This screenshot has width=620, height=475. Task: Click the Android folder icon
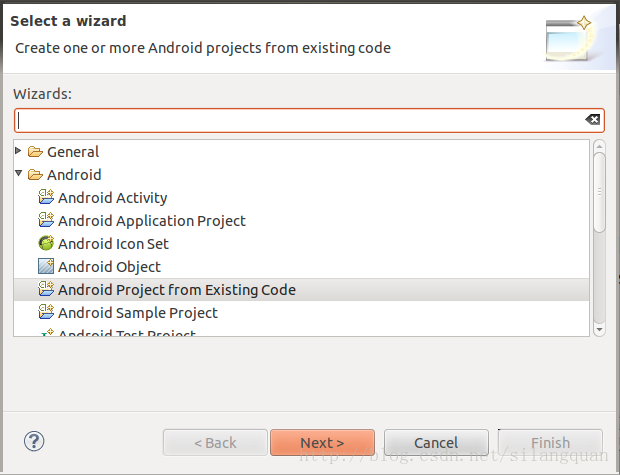(x=35, y=174)
